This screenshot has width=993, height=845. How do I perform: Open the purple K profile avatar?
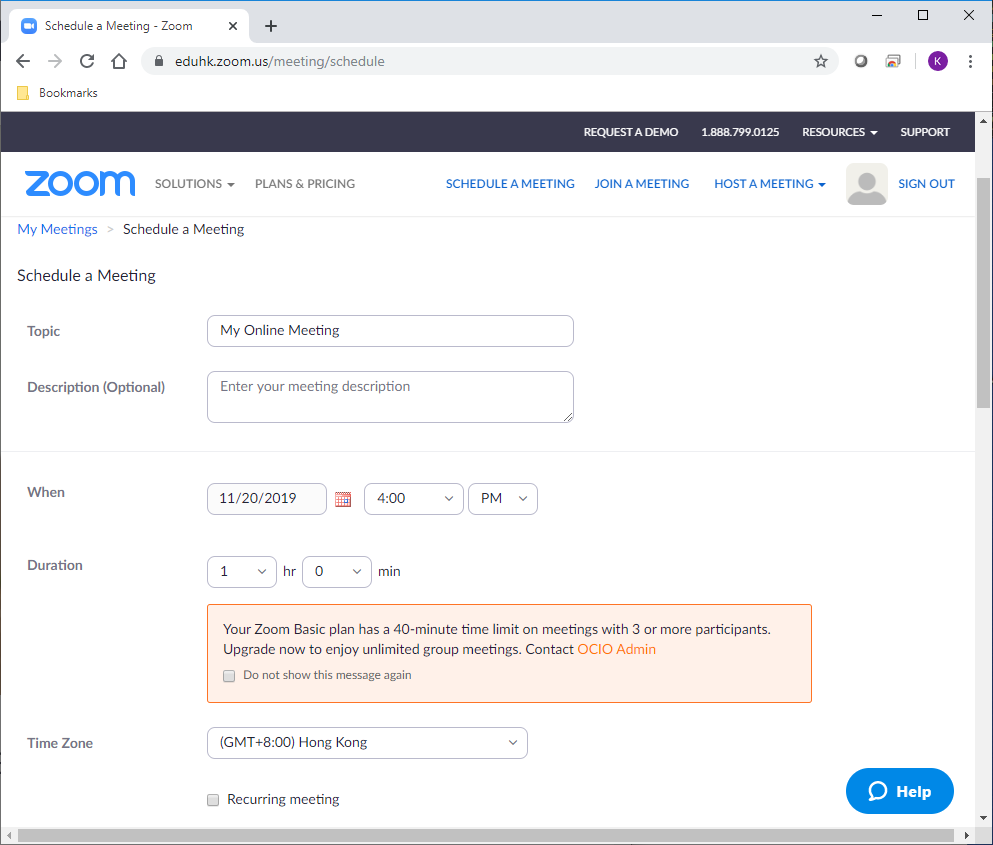tap(938, 61)
